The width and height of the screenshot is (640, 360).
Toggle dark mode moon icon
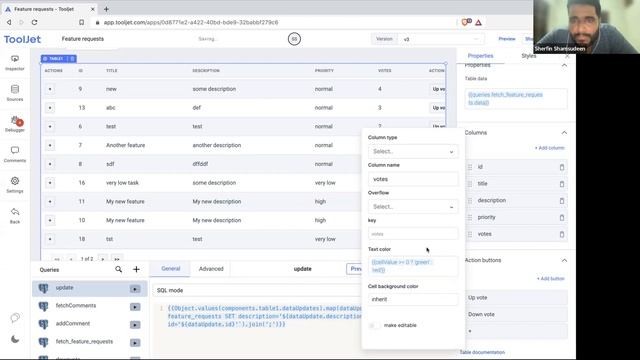tap(15, 339)
